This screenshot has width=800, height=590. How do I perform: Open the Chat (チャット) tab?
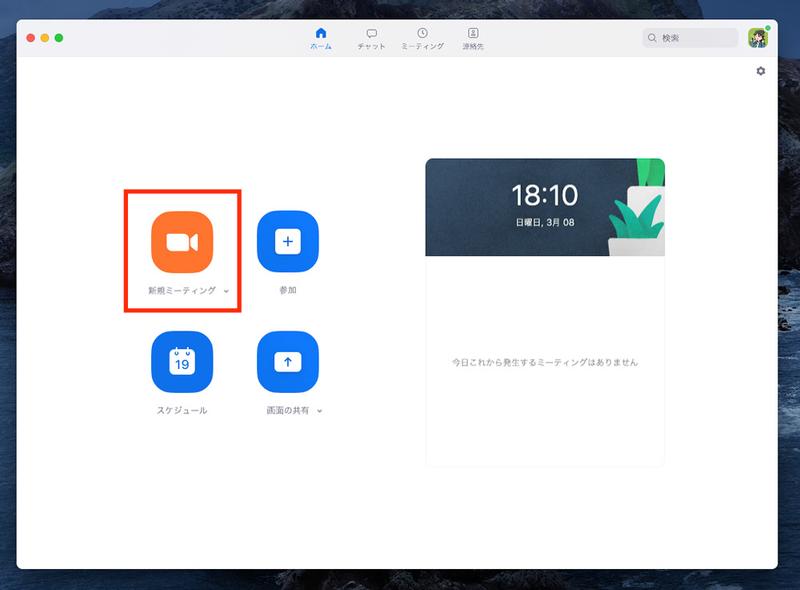click(x=371, y=39)
